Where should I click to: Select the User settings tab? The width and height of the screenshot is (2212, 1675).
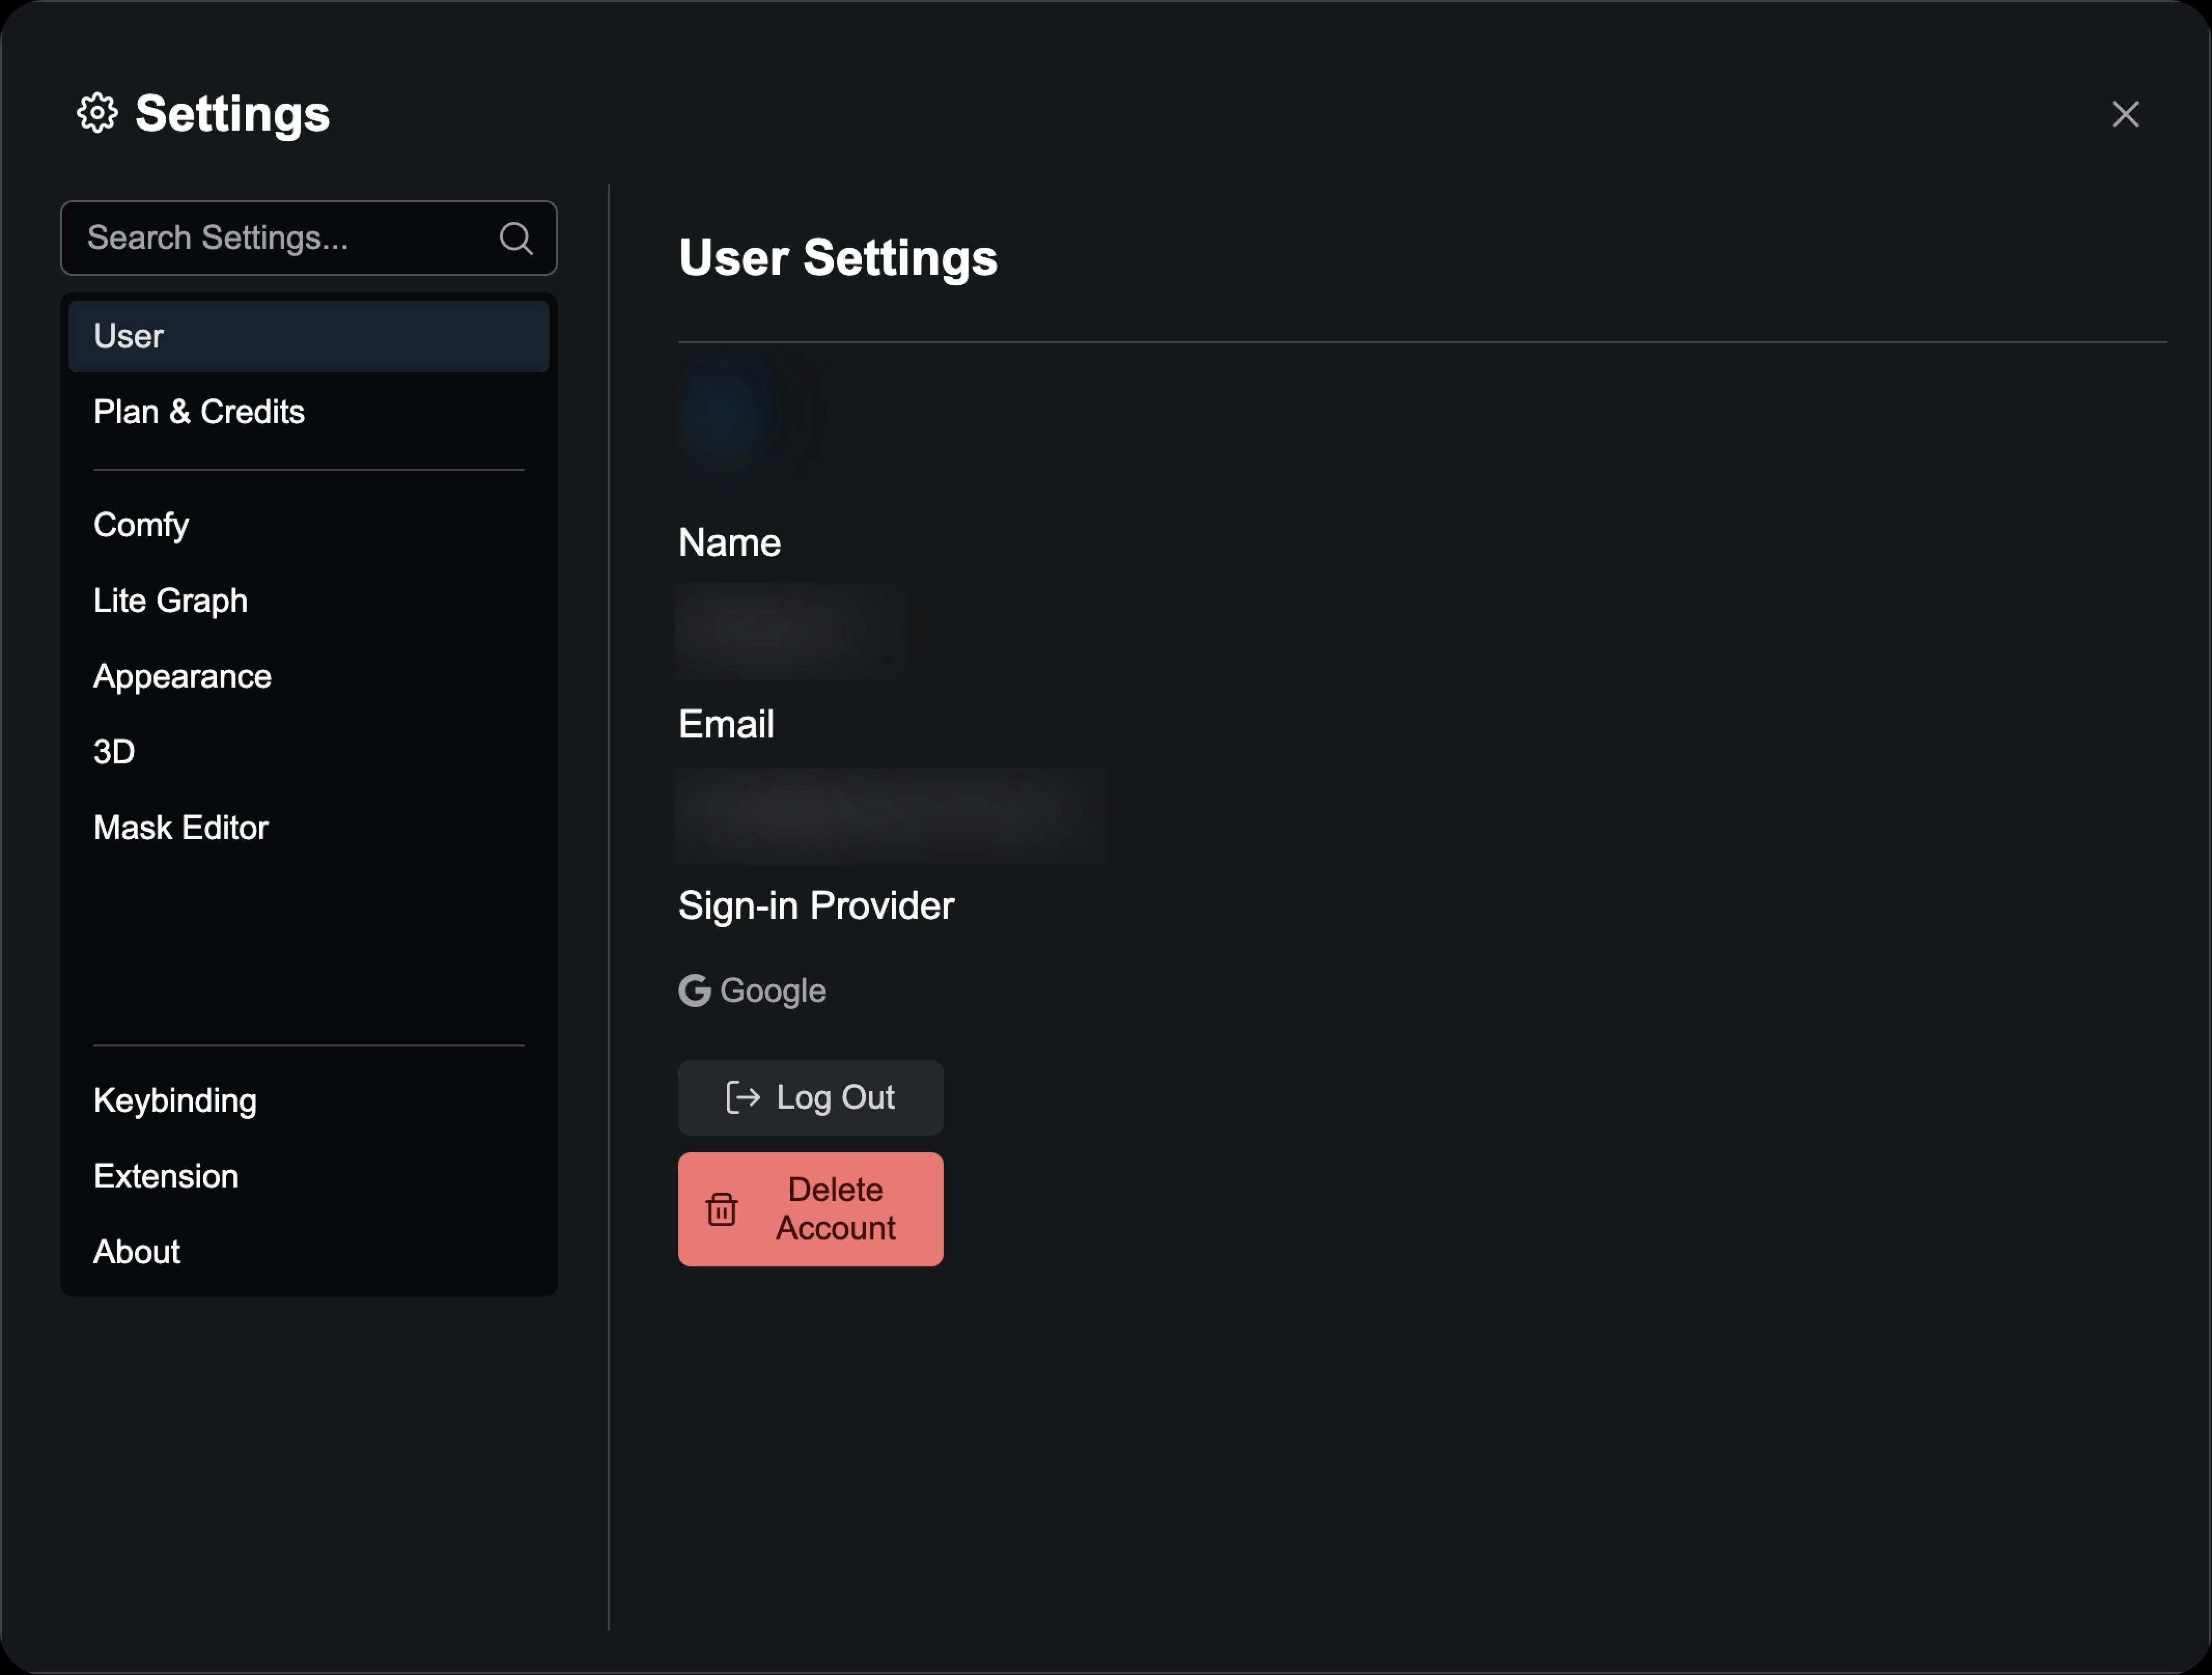click(x=128, y=335)
